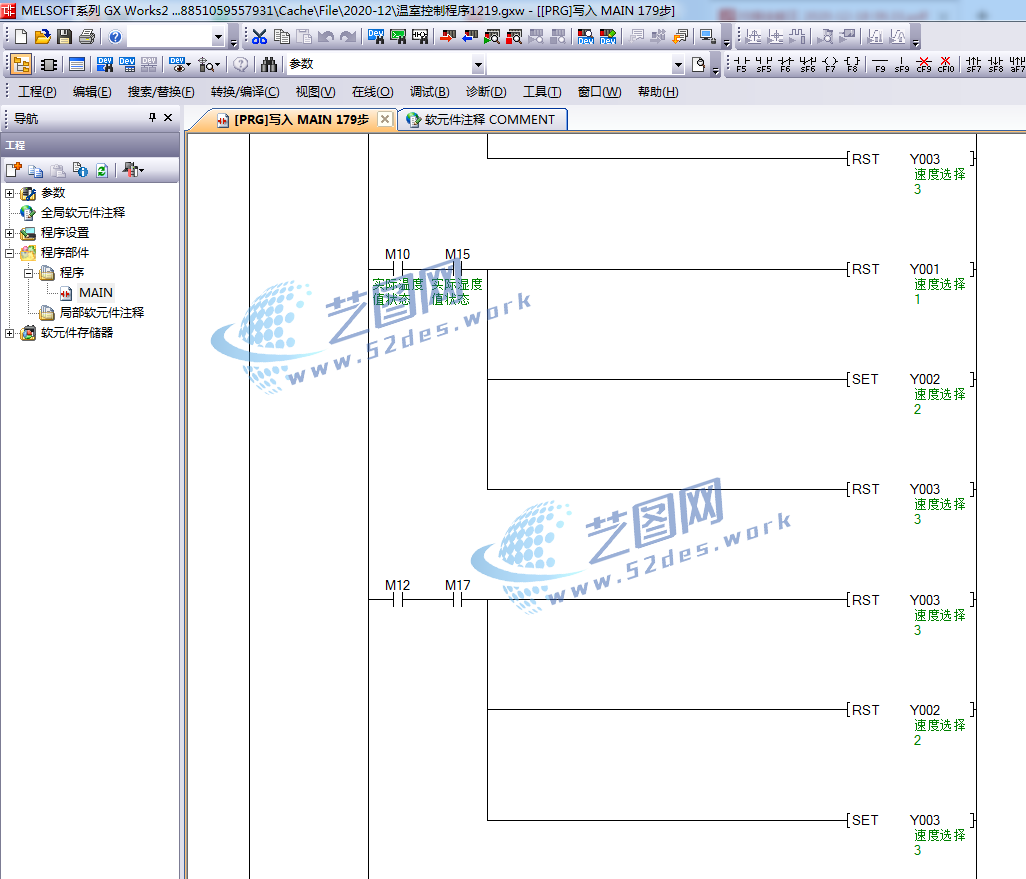
Task: Insert falling pulse contact sF8 icon
Action: click(996, 64)
